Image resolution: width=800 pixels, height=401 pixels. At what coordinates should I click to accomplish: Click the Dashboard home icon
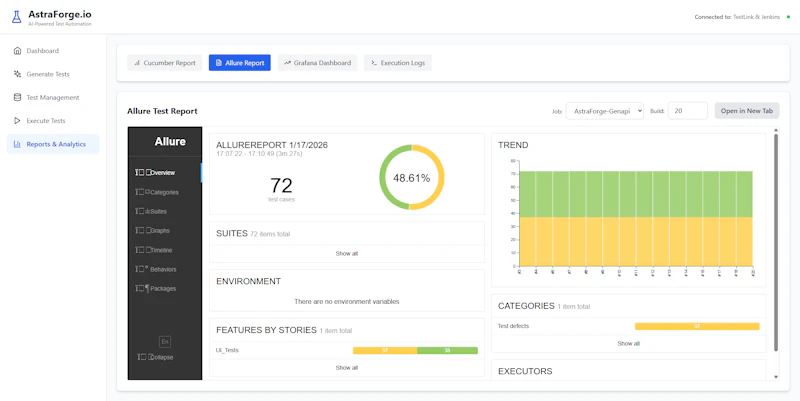(x=17, y=51)
